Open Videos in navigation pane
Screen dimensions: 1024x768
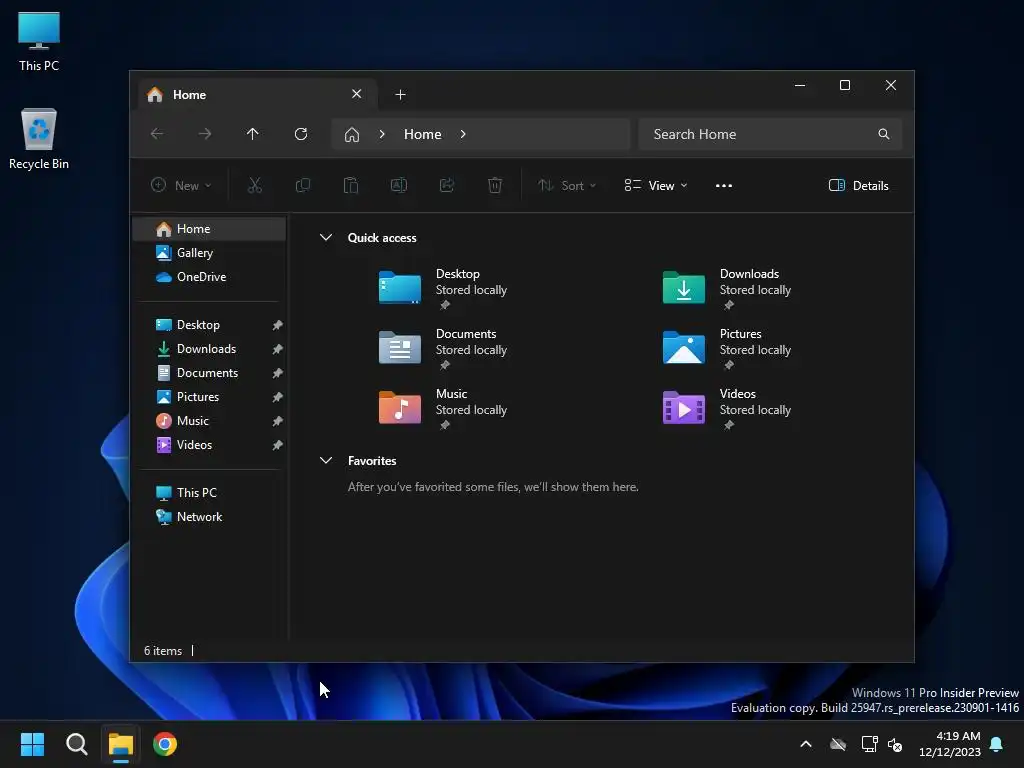[194, 445]
